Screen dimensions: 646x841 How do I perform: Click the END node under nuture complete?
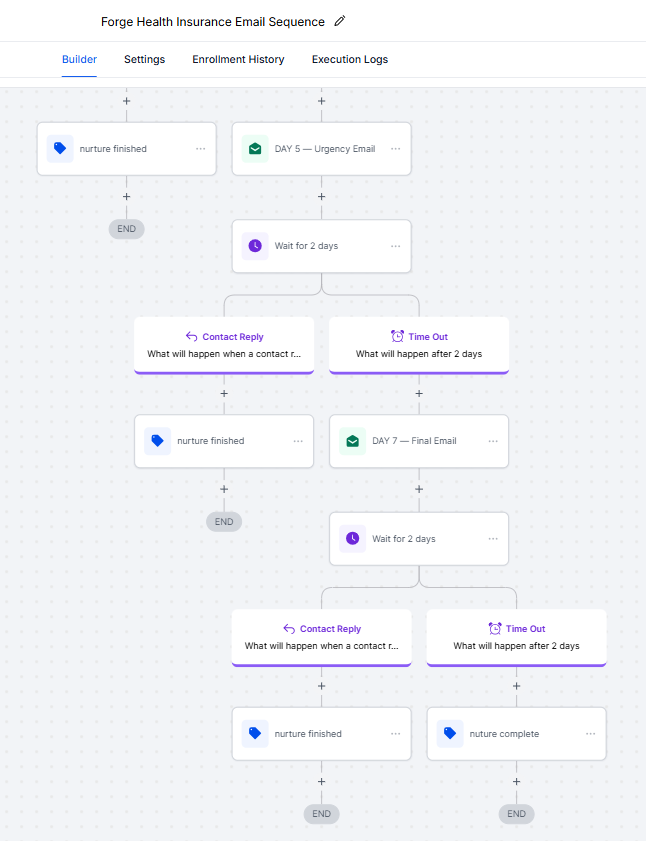[x=516, y=814]
